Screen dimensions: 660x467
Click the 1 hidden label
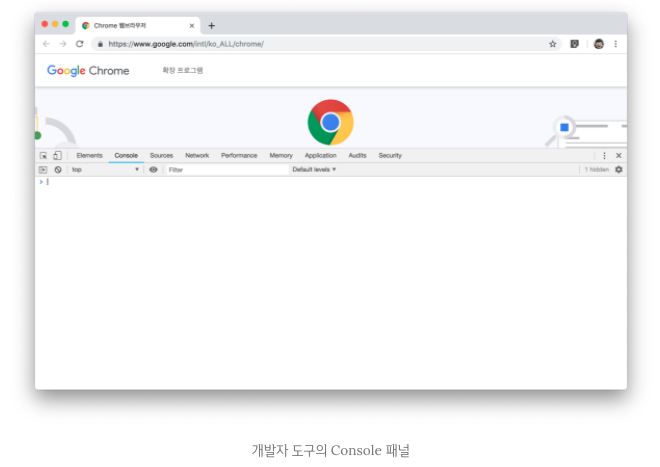596,169
